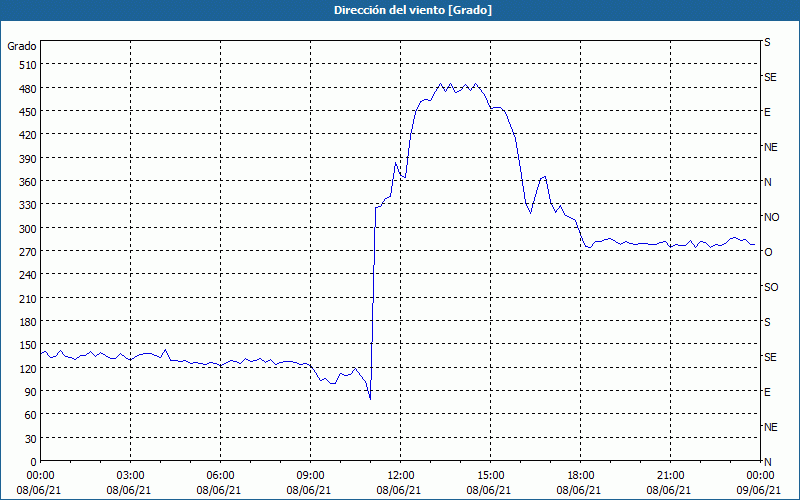The image size is (800, 500).
Task: Select the 330 left axis label
Action: tap(28, 205)
